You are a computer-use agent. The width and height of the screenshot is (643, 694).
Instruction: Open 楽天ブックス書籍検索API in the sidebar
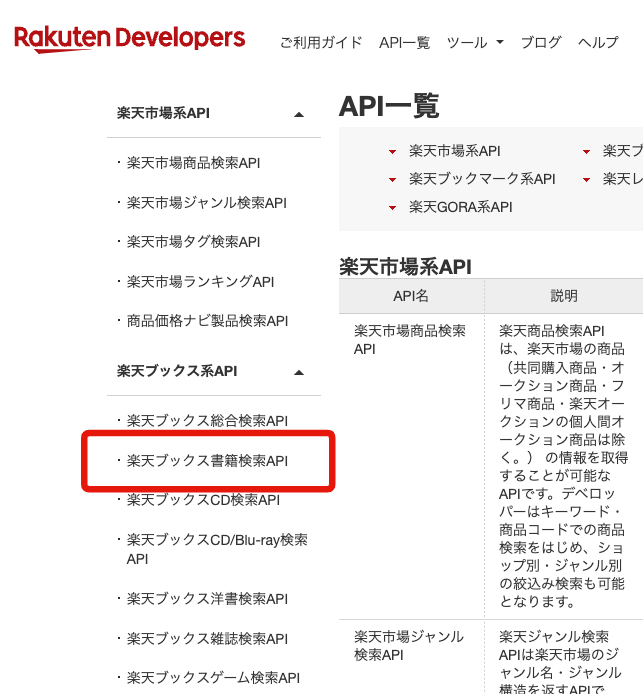coord(207,461)
